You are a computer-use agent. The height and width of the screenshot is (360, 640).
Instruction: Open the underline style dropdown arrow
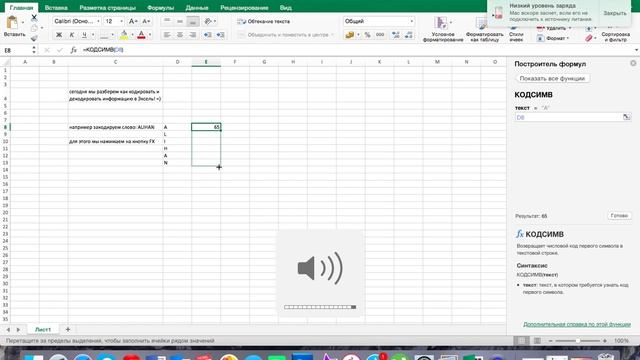point(93,35)
